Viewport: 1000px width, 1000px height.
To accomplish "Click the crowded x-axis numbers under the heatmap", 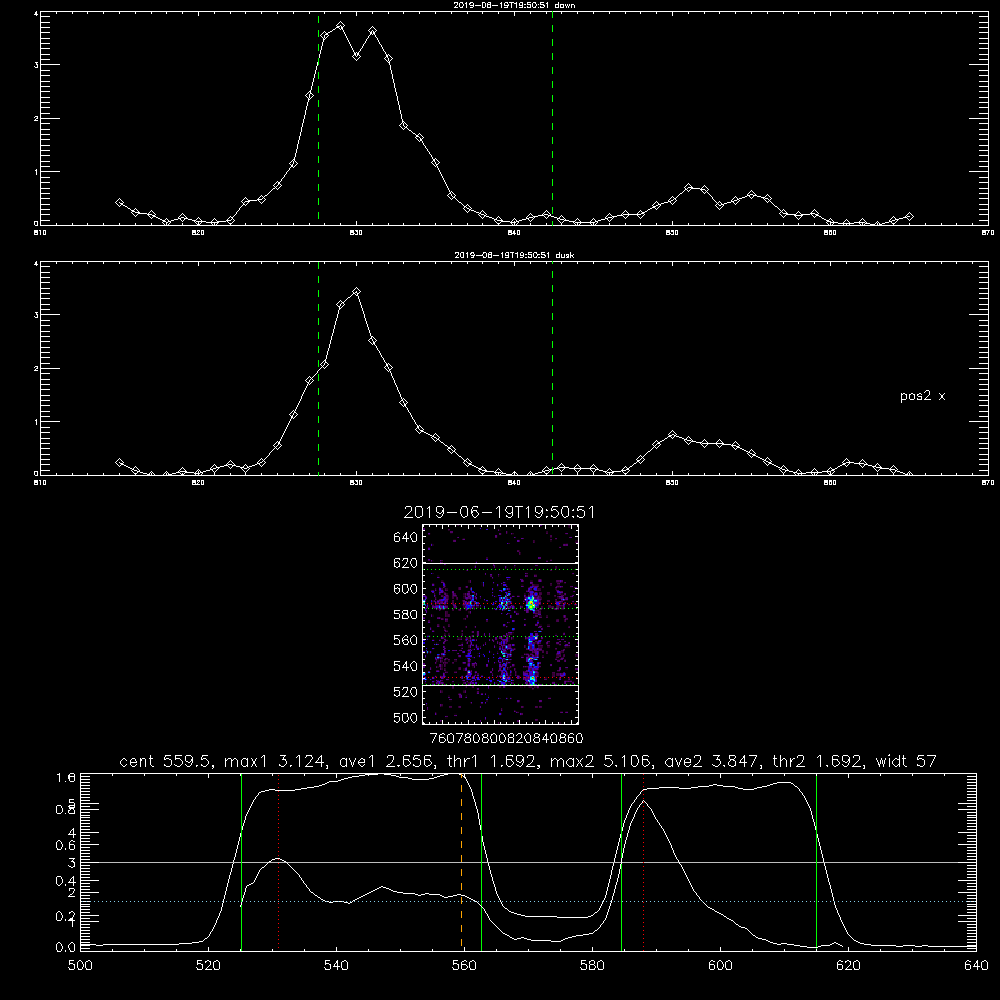I will click(506, 739).
